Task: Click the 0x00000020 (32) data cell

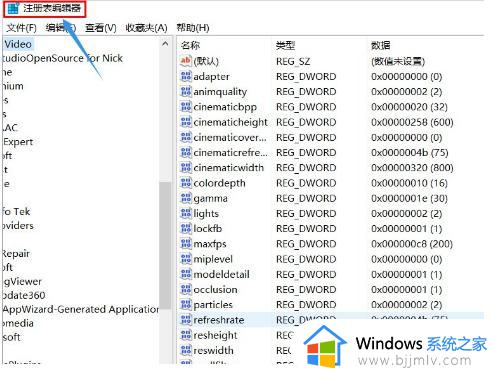Action: [x=409, y=107]
